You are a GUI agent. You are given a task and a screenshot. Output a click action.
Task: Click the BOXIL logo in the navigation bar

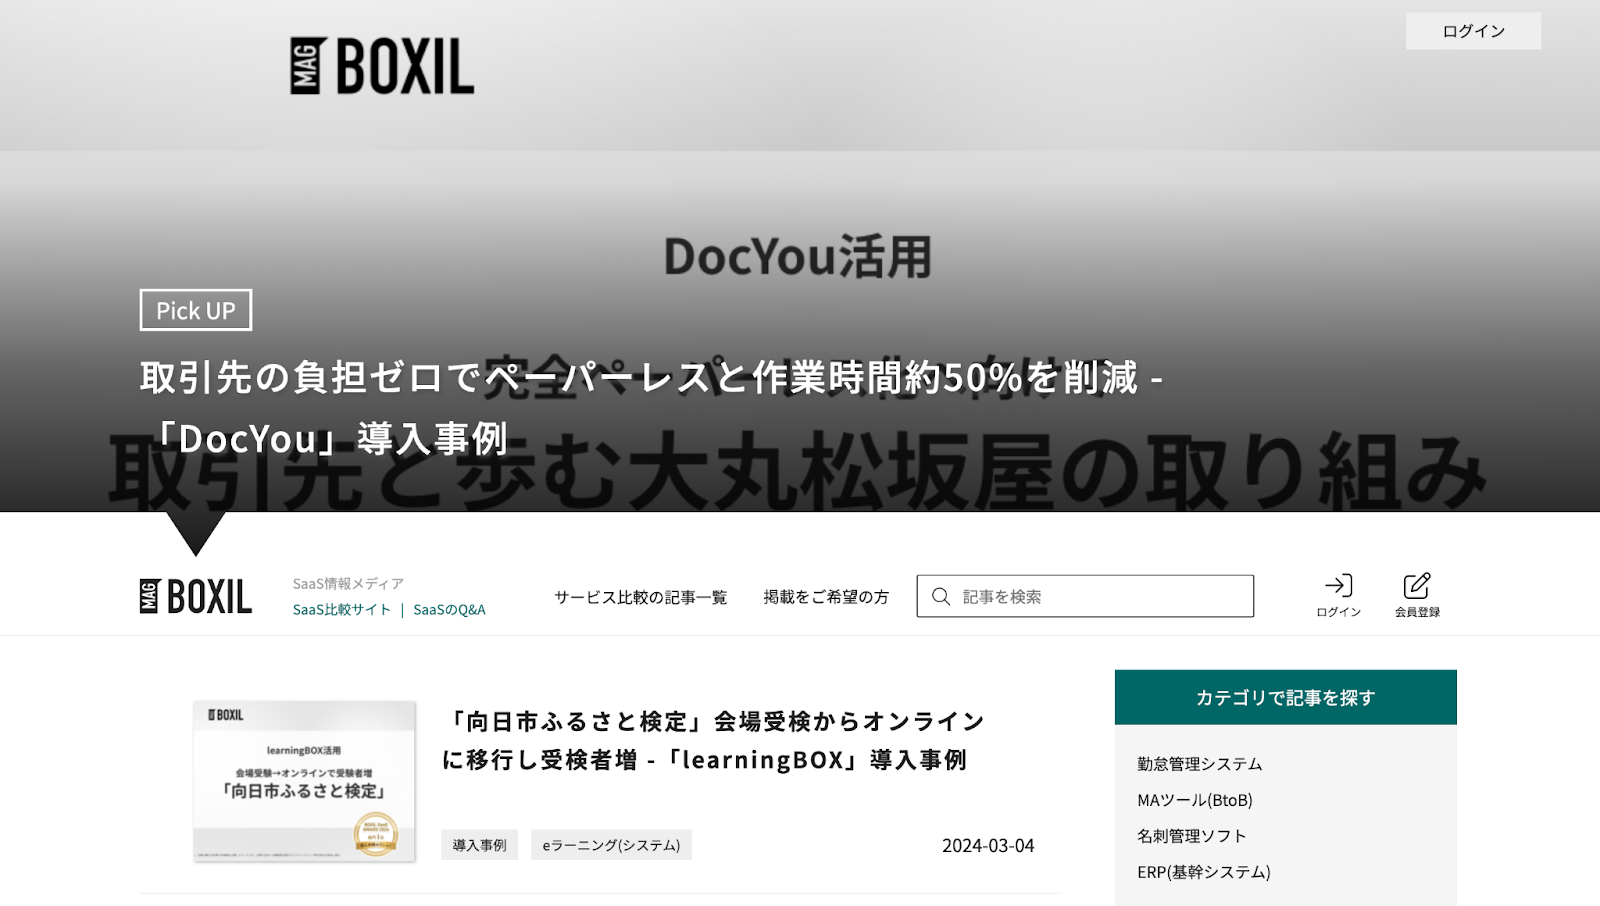pyautogui.click(x=196, y=596)
